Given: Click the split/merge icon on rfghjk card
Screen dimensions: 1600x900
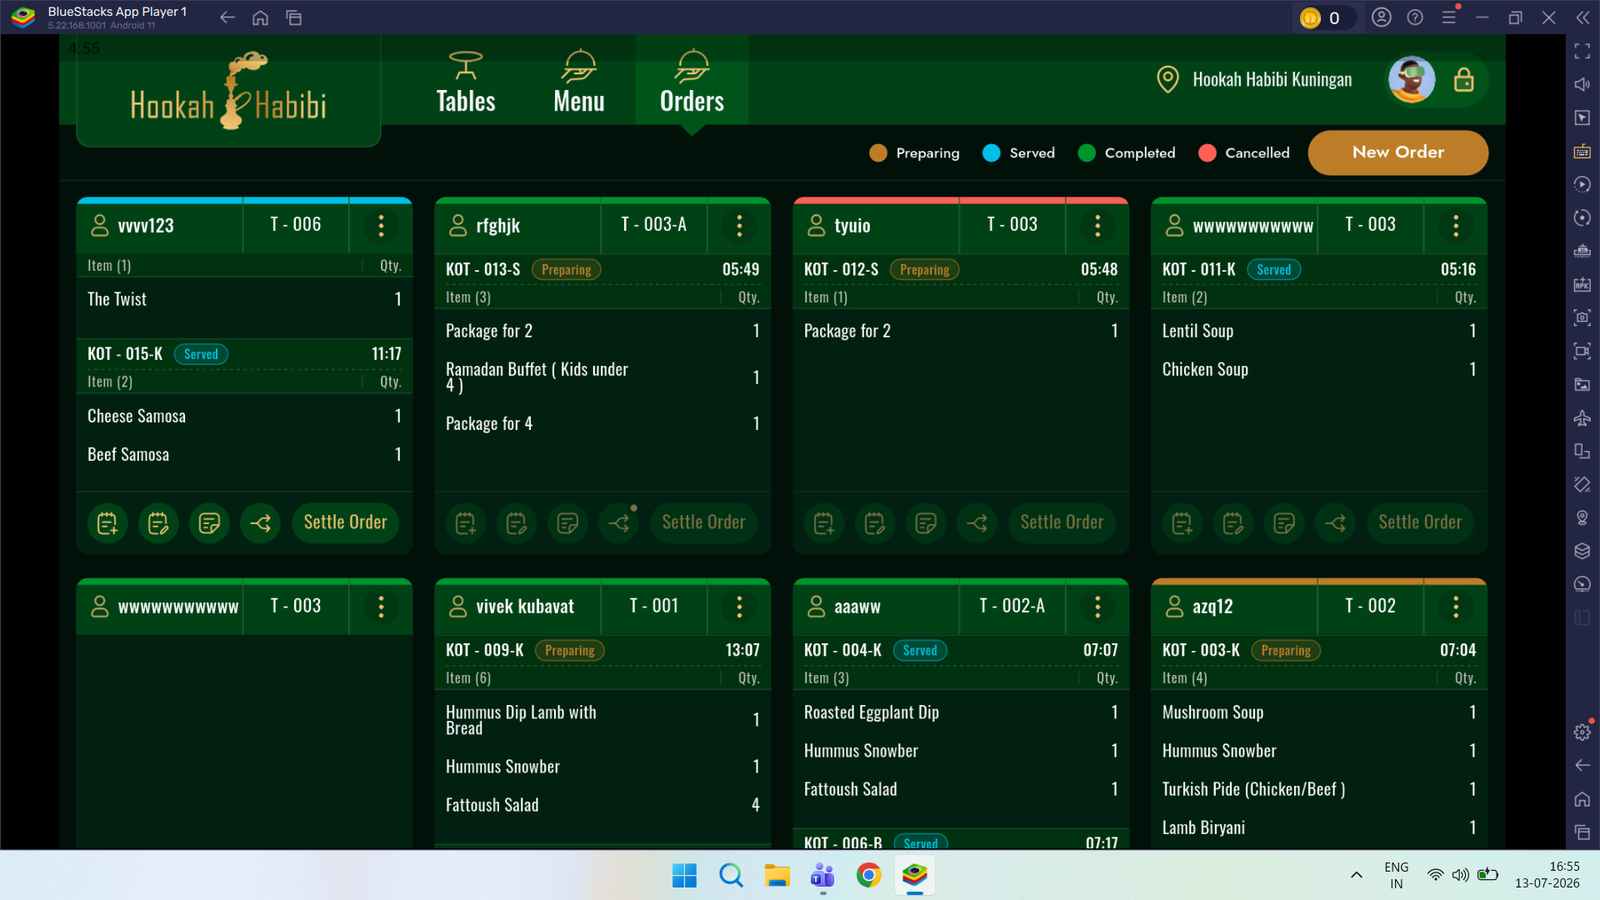Looking at the screenshot, I should [x=619, y=523].
